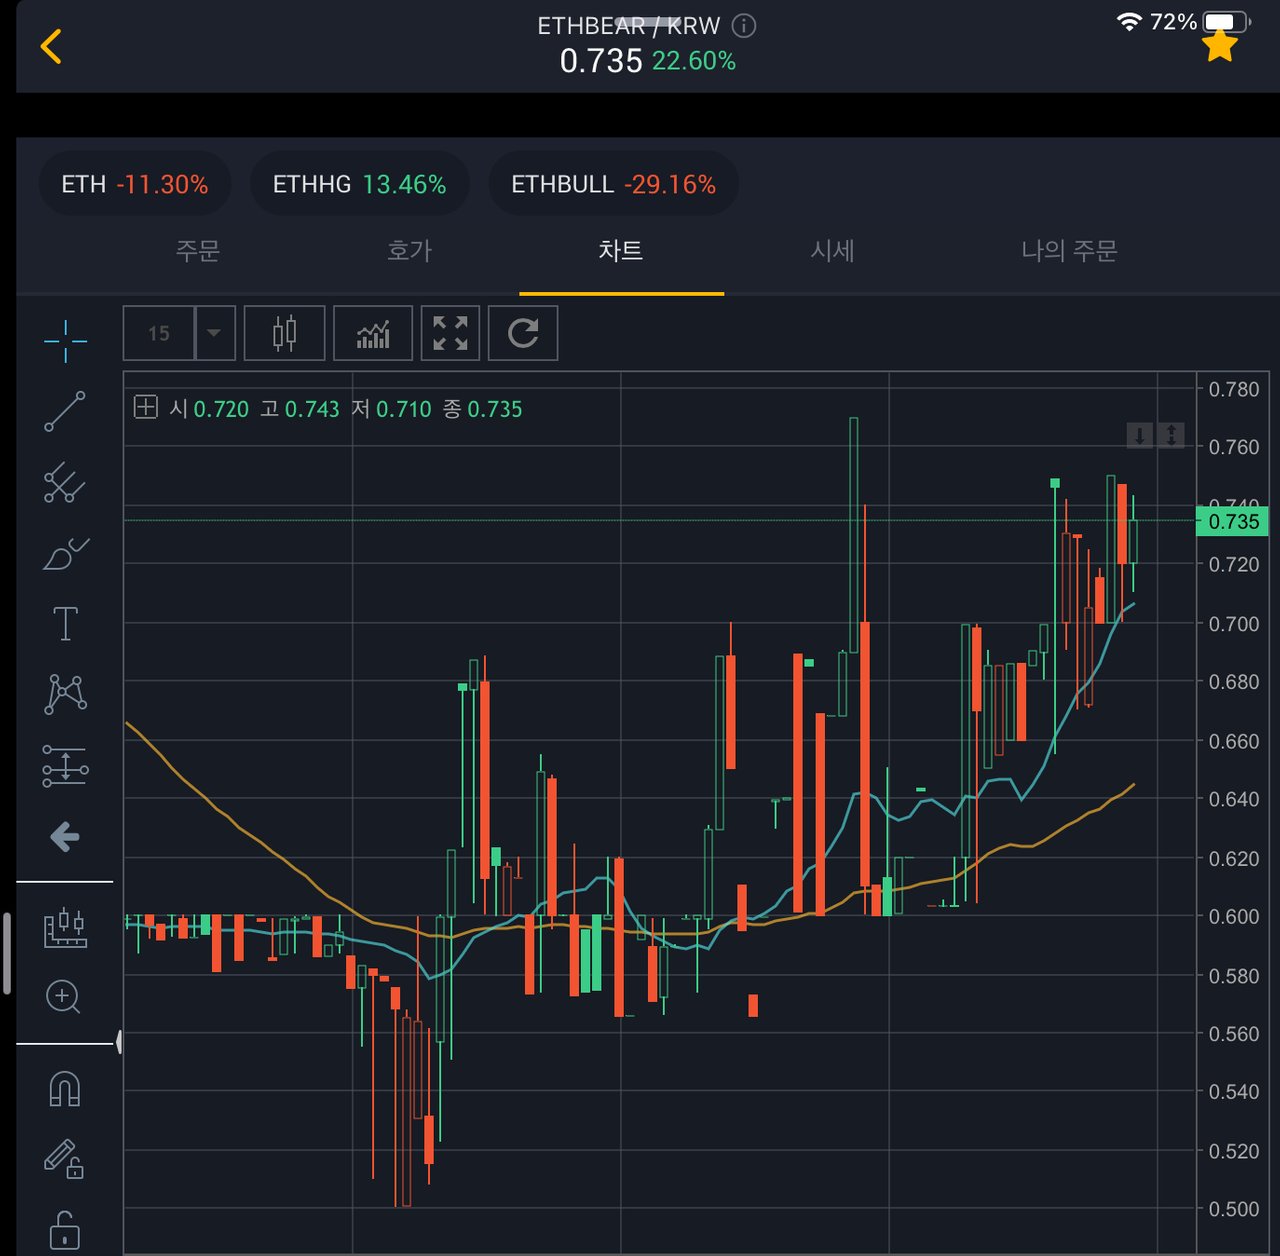The height and width of the screenshot is (1256, 1280).
Task: Collapse the drawing toolbar with arrow
Action: [x=65, y=837]
